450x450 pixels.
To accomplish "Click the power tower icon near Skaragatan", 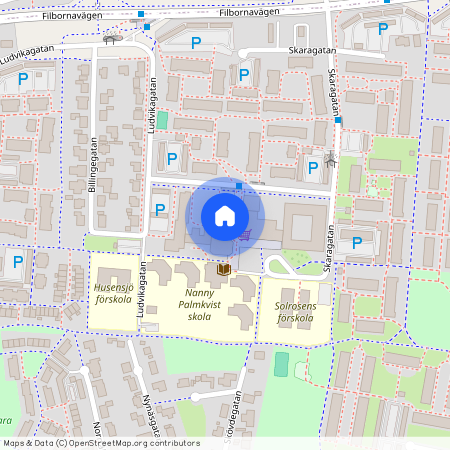I will tap(331, 159).
